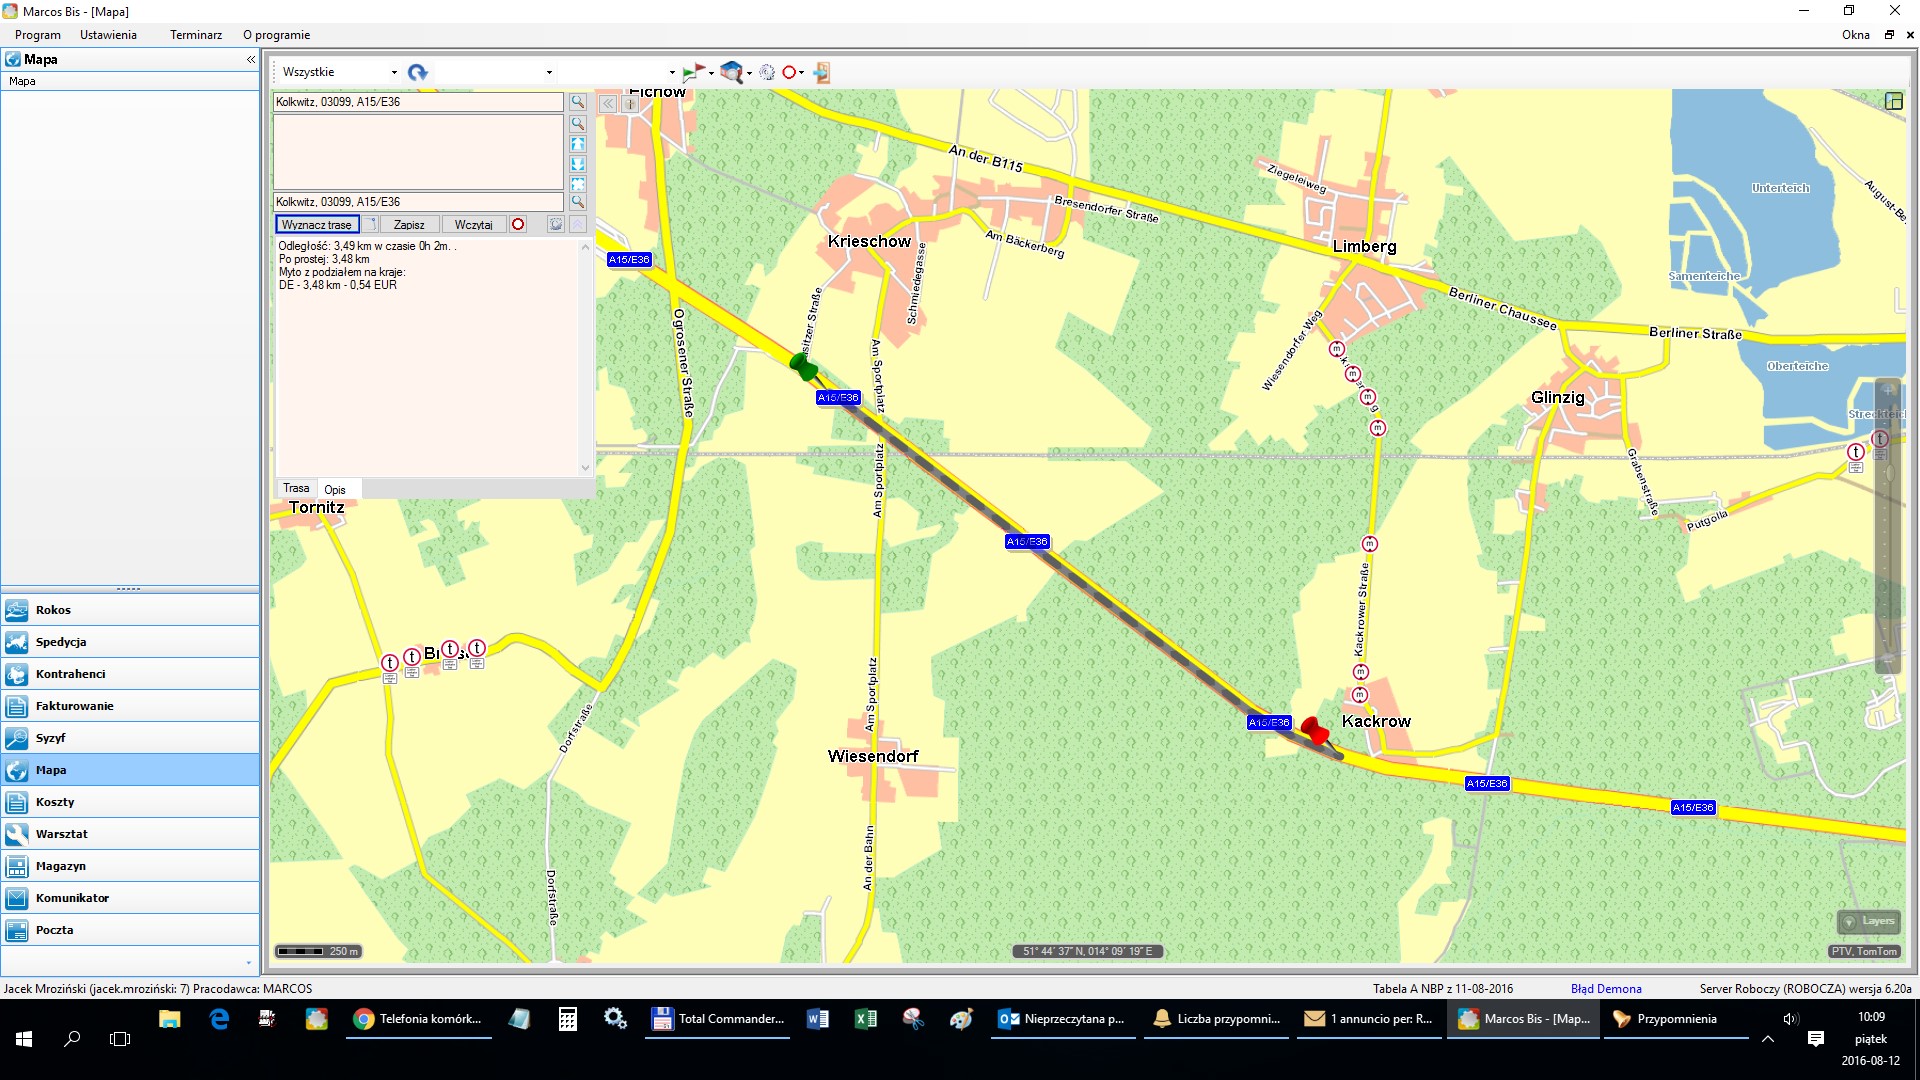Open Fakturowanie module in sidebar

75,706
